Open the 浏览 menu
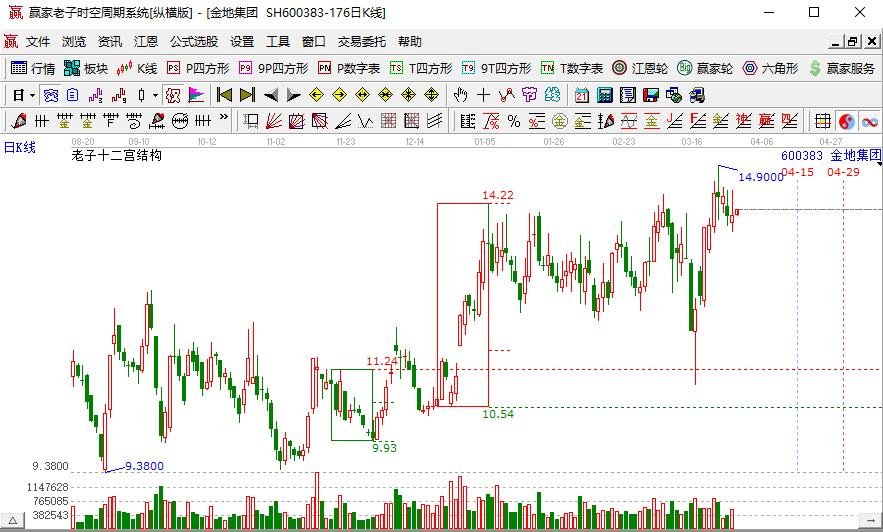The height and width of the screenshot is (532, 883). click(74, 42)
